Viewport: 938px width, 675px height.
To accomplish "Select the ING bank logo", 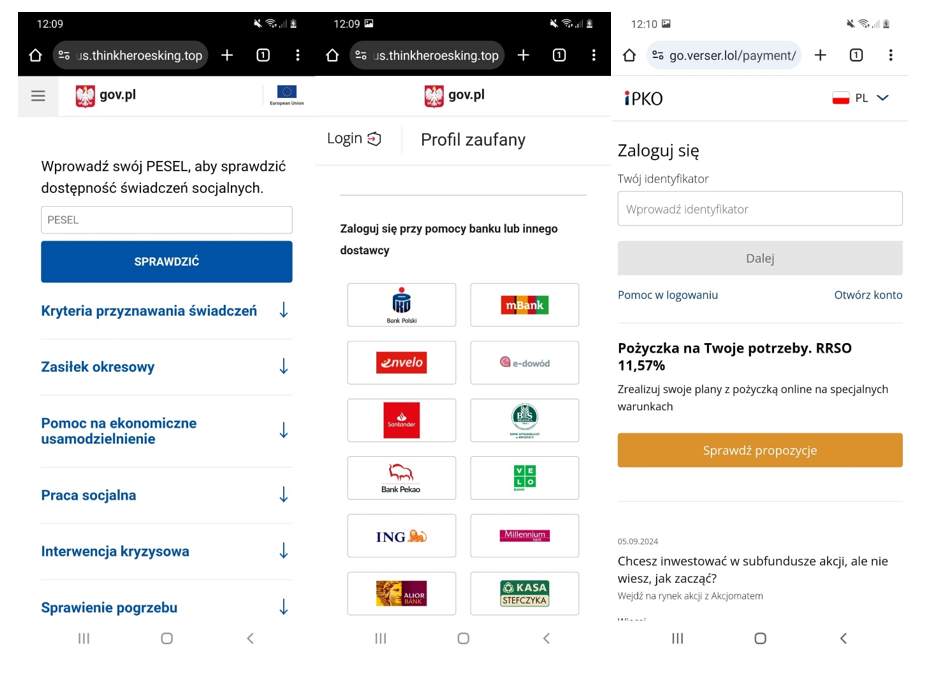I will [401, 536].
